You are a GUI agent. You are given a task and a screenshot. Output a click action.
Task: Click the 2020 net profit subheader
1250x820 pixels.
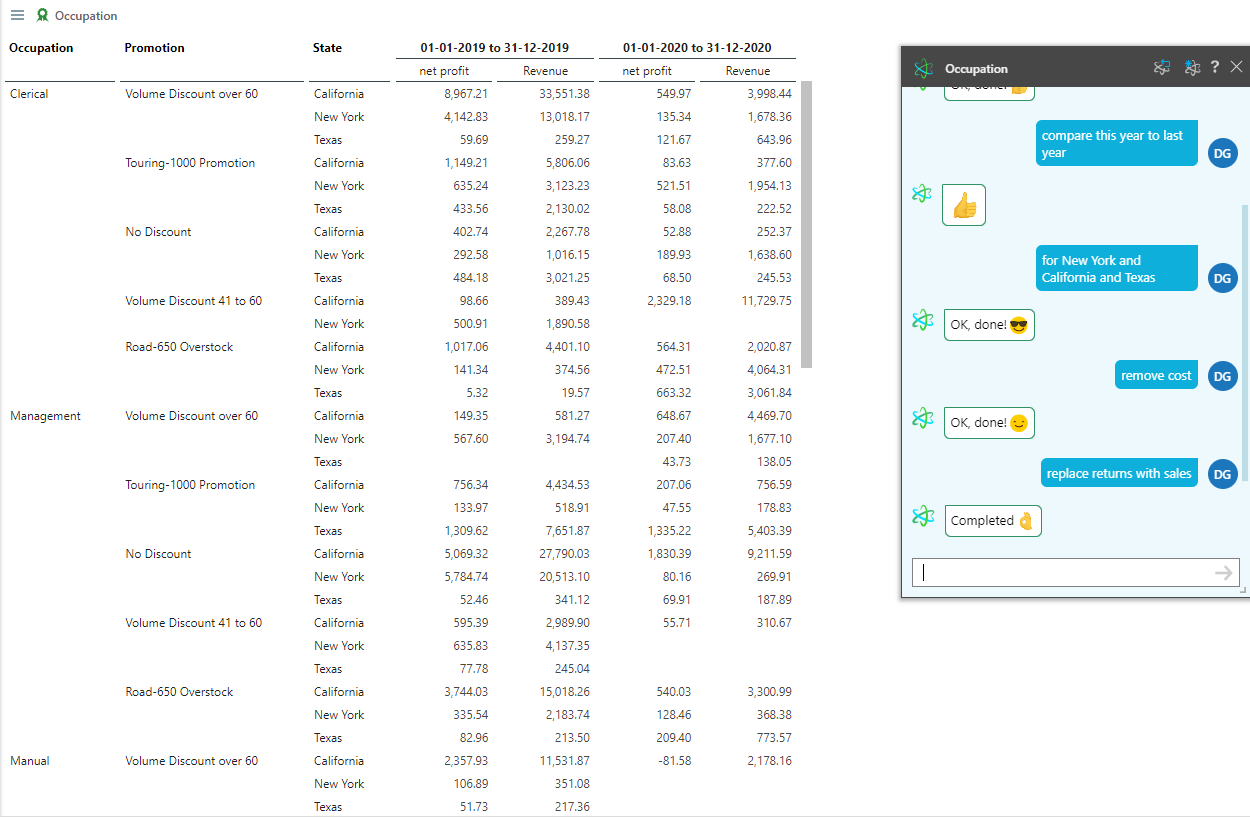click(x=647, y=71)
